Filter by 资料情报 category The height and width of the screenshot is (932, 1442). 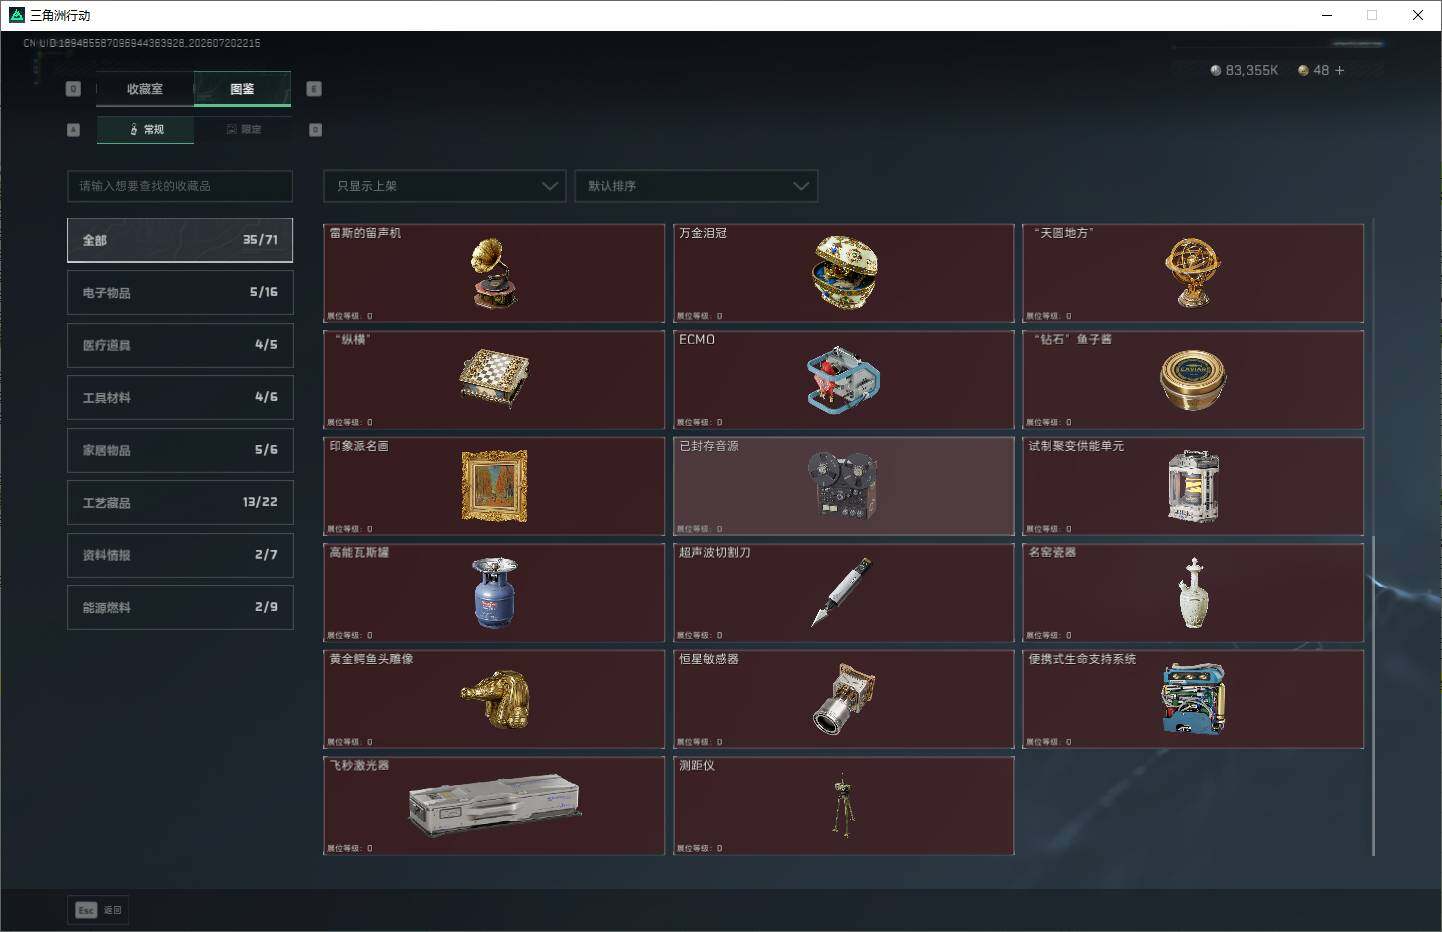(x=180, y=554)
